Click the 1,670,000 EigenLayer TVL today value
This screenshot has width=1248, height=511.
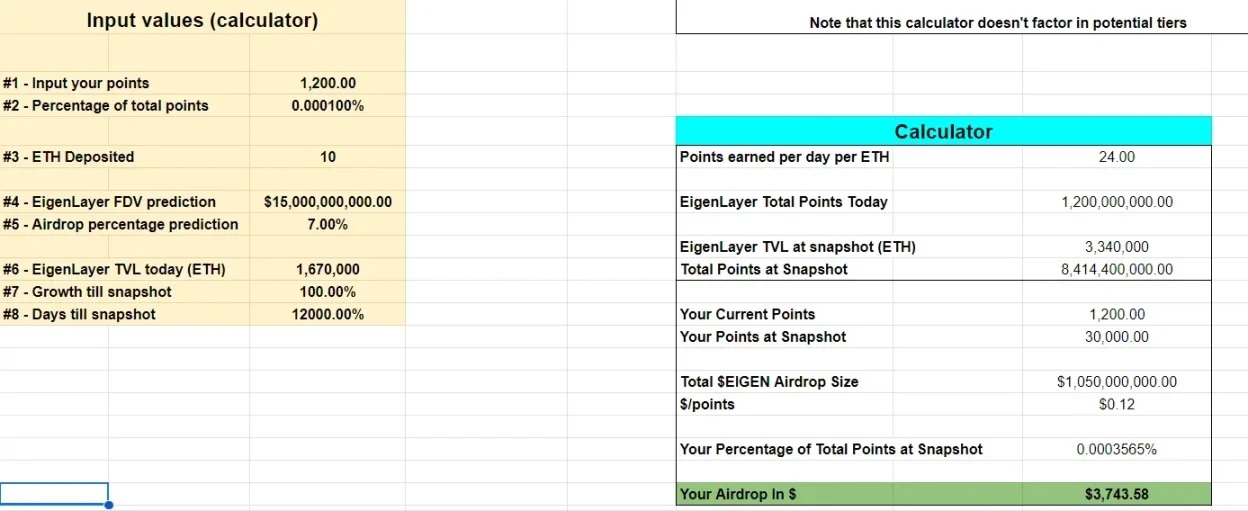tap(327, 269)
